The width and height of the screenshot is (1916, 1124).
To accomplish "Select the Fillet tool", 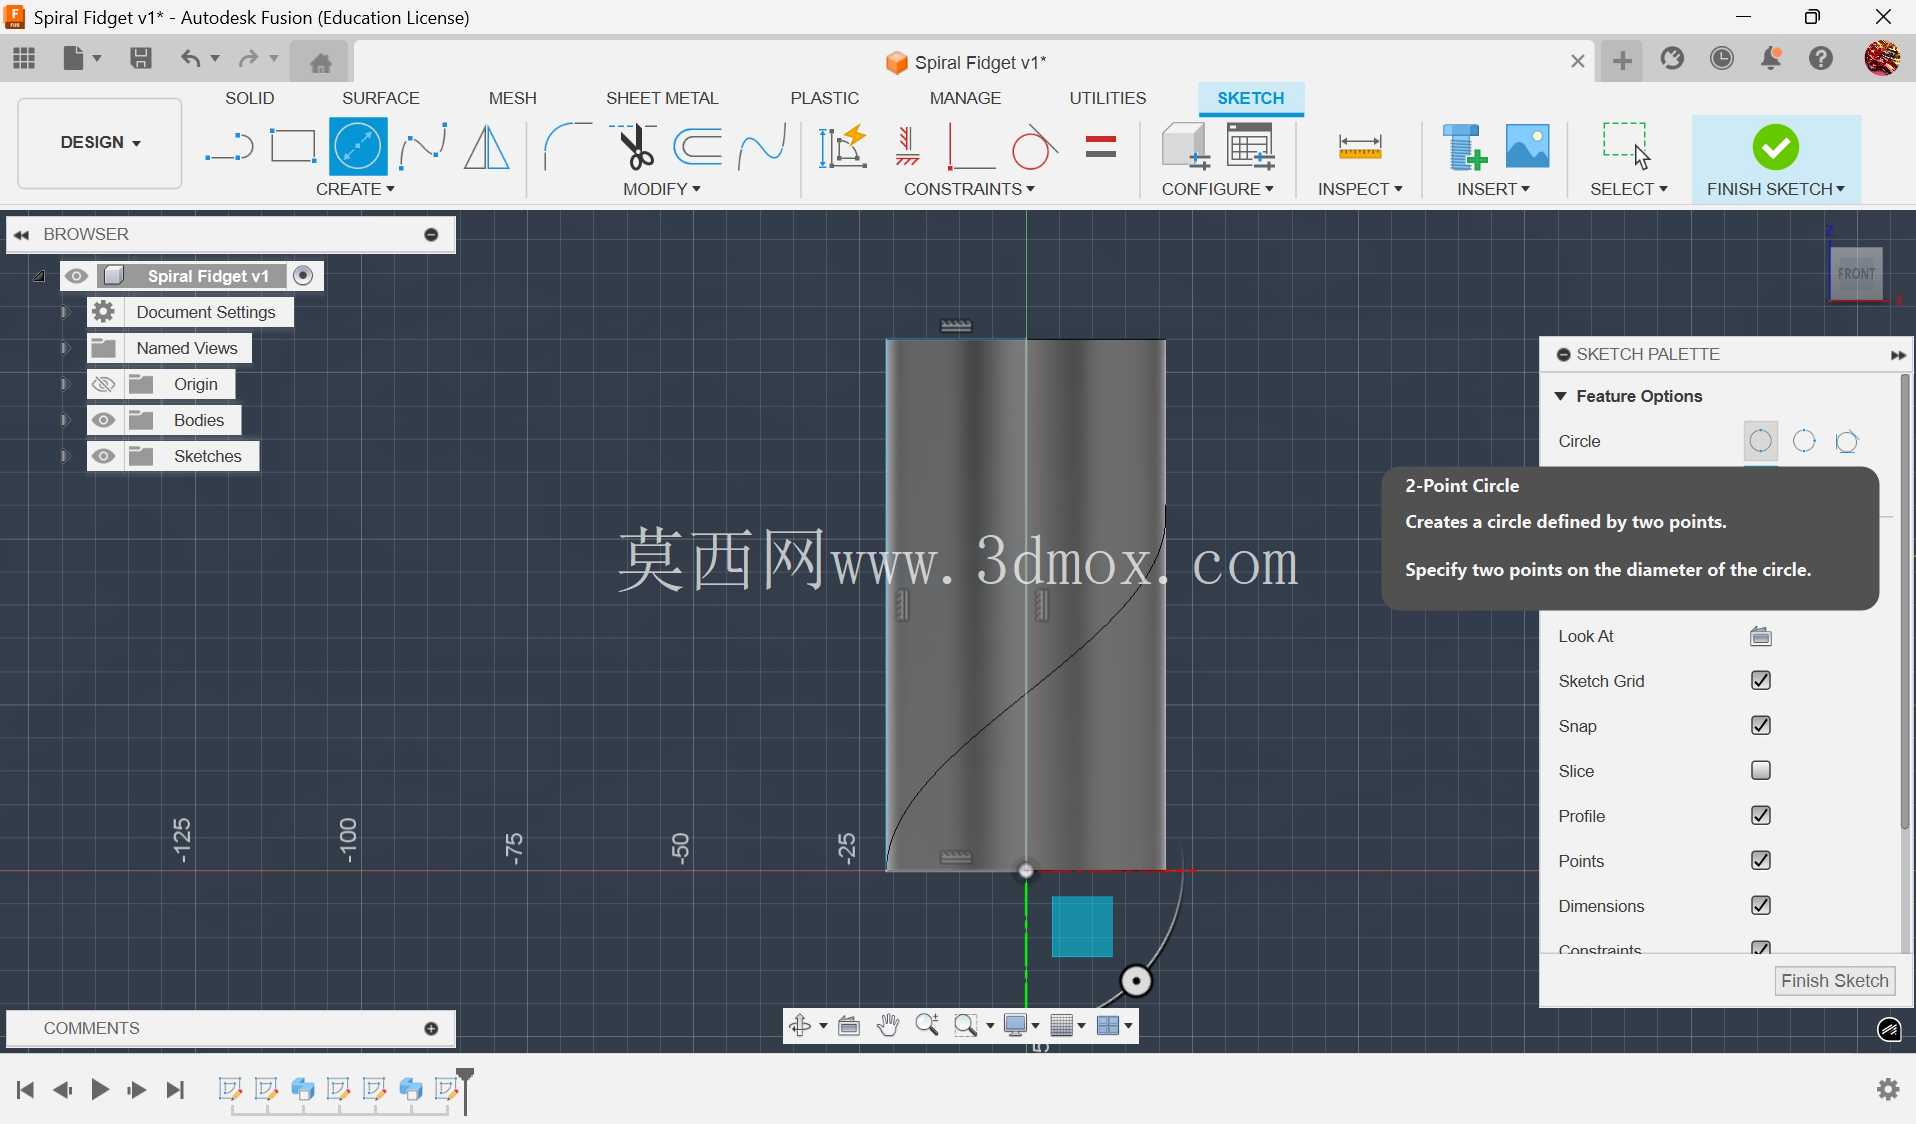I will [567, 147].
